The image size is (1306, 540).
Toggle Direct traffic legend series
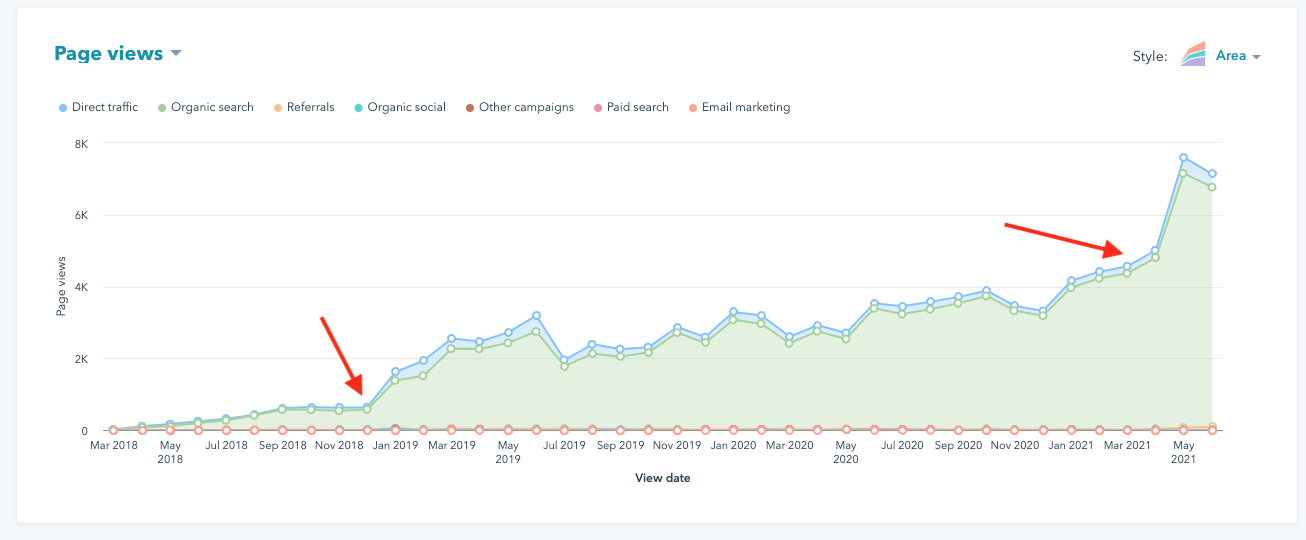(x=104, y=107)
